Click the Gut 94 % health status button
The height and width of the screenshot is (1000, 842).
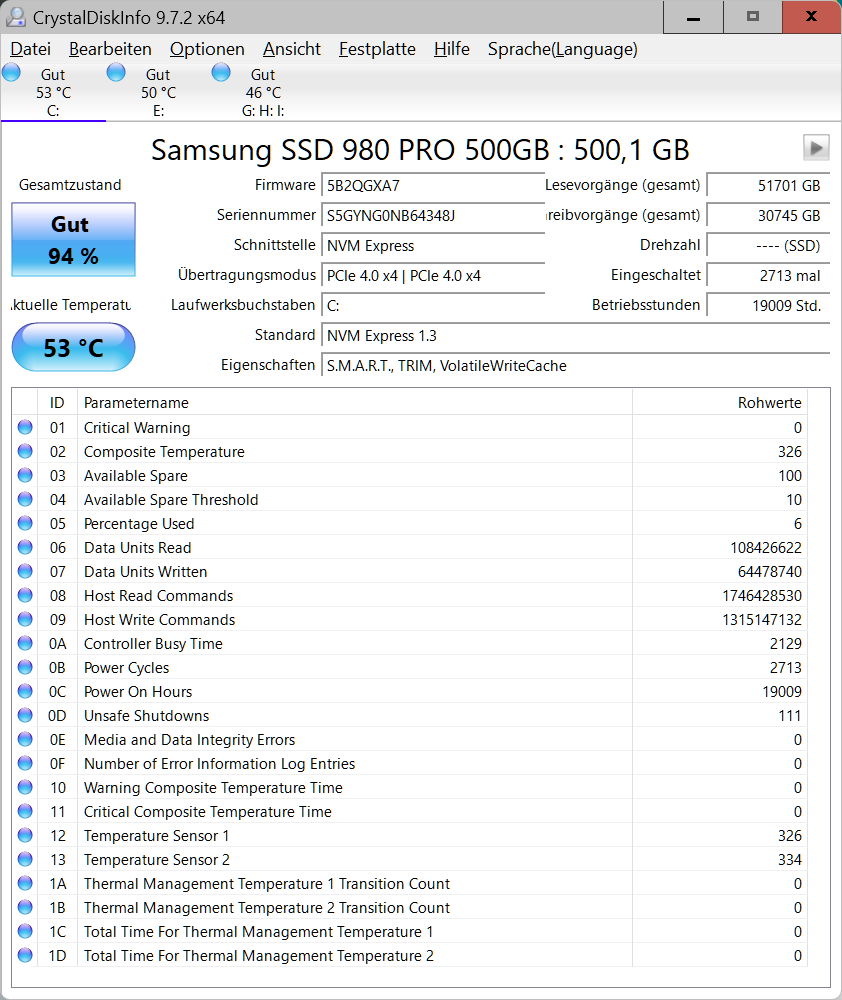[73, 240]
